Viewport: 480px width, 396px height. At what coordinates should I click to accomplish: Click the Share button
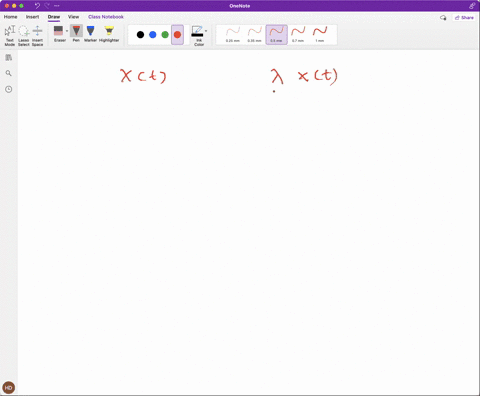pos(464,18)
